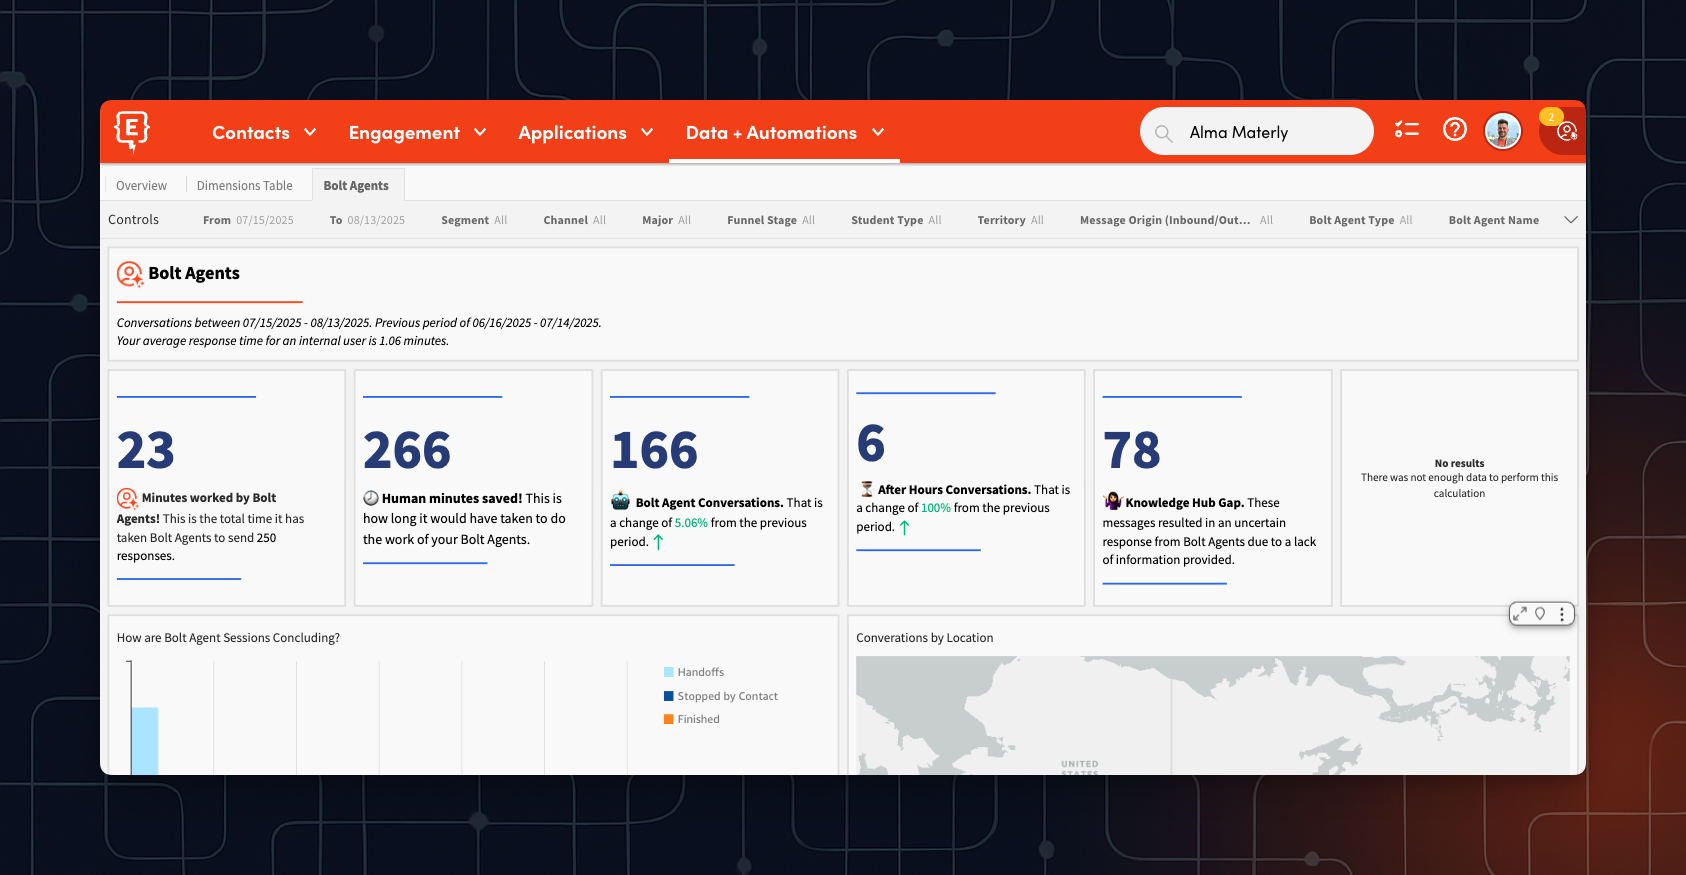Open the help question mark icon
1686x875 pixels.
[x=1455, y=129]
